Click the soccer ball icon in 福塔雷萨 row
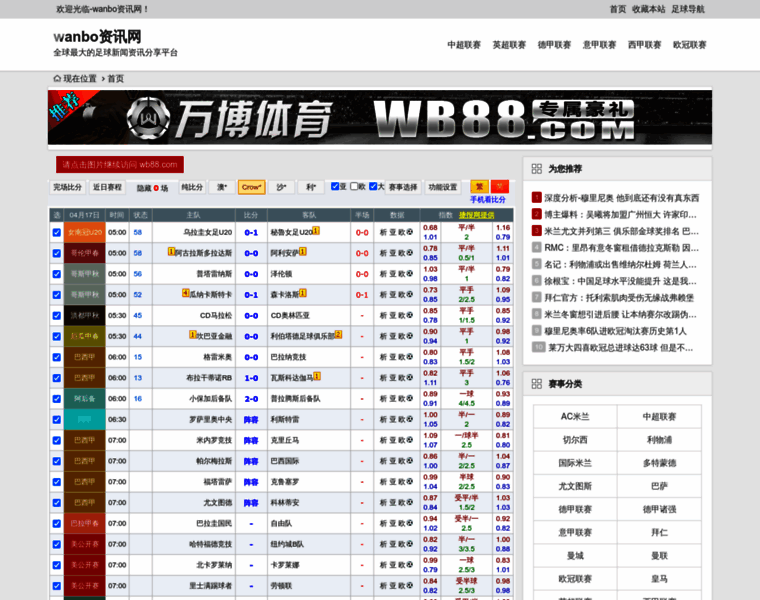 (410, 482)
